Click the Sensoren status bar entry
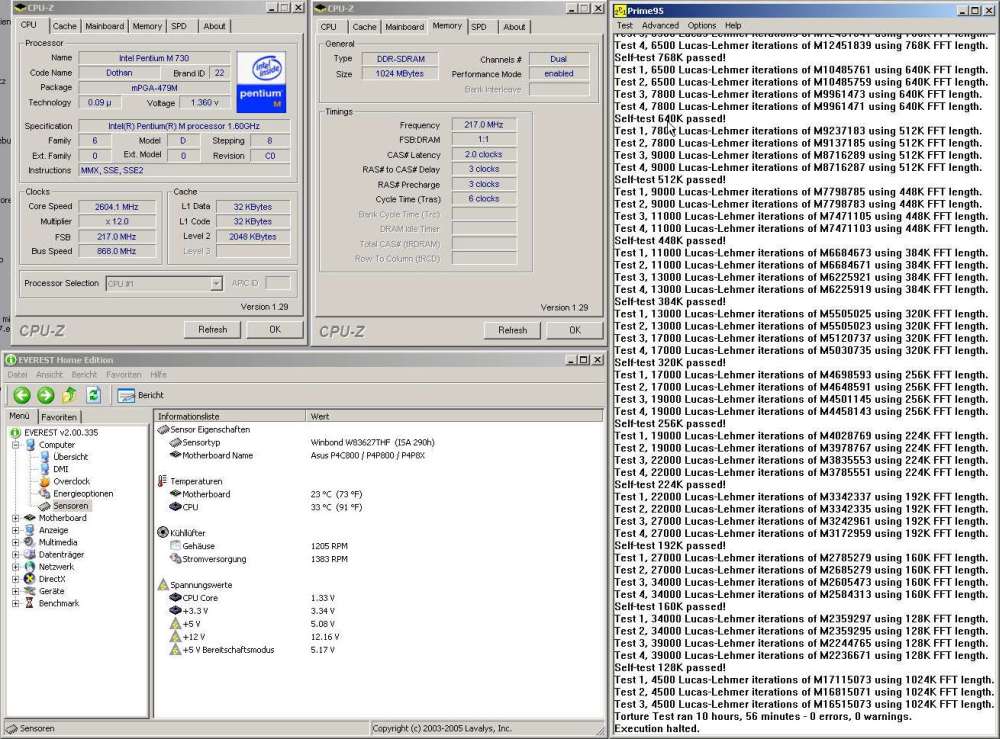 click(31, 728)
